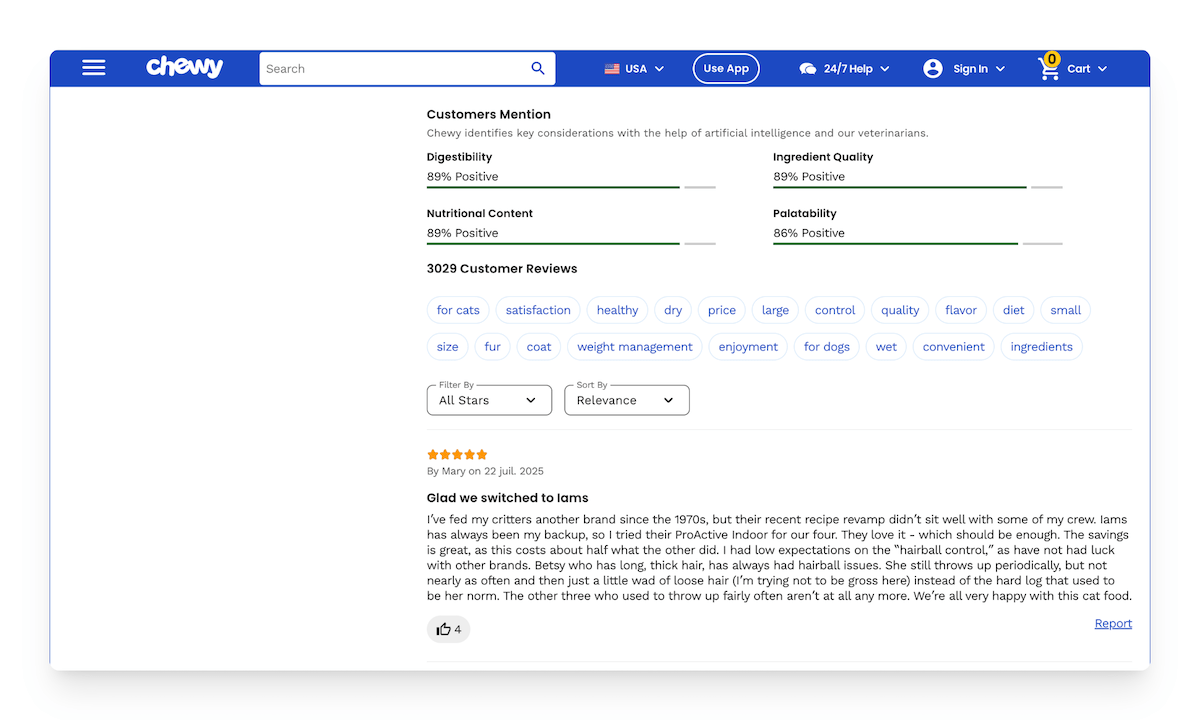The image size is (1200, 720).
Task: Click the 'Glad we switched to Iams' title
Action: tap(508, 498)
